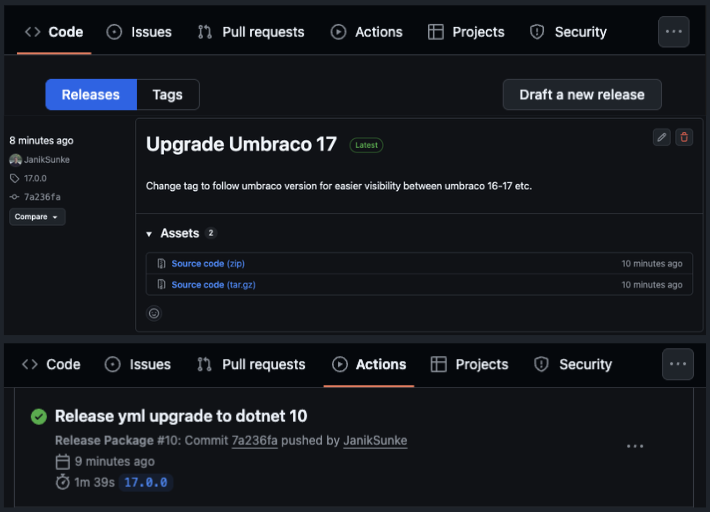
Task: Open workflow run options menu (three dots)
Action: coord(635,446)
